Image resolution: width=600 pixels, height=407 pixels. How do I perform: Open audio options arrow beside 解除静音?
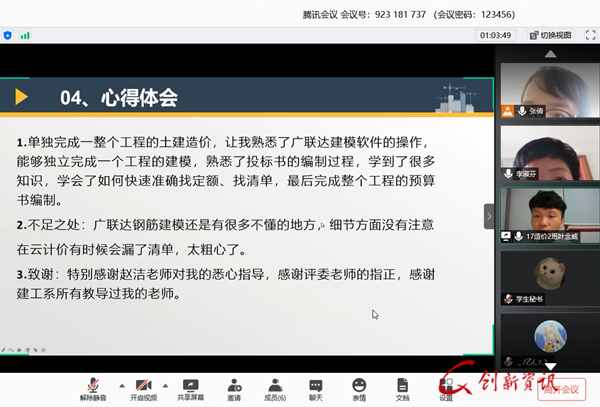(122, 386)
